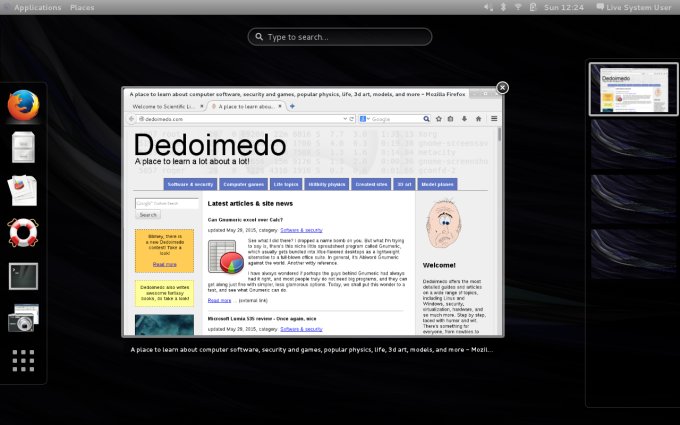The width and height of the screenshot is (680, 425).
Task: Open the Software & security category link under Gnumeric
Action: point(301,230)
